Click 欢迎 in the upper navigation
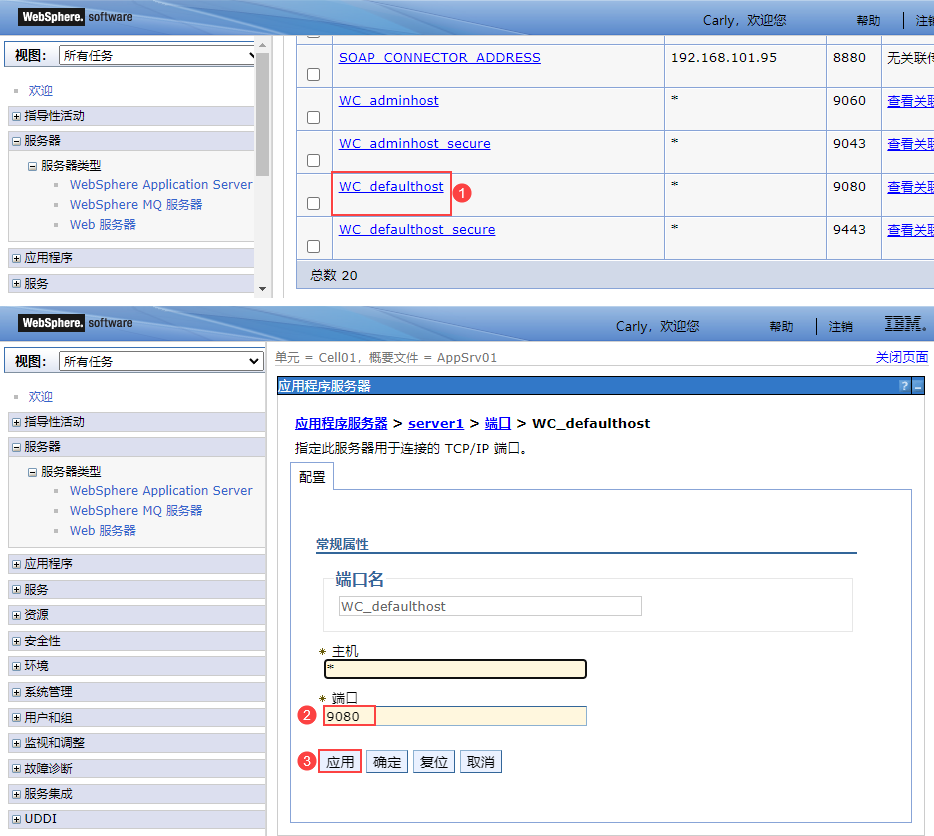 click(x=41, y=91)
